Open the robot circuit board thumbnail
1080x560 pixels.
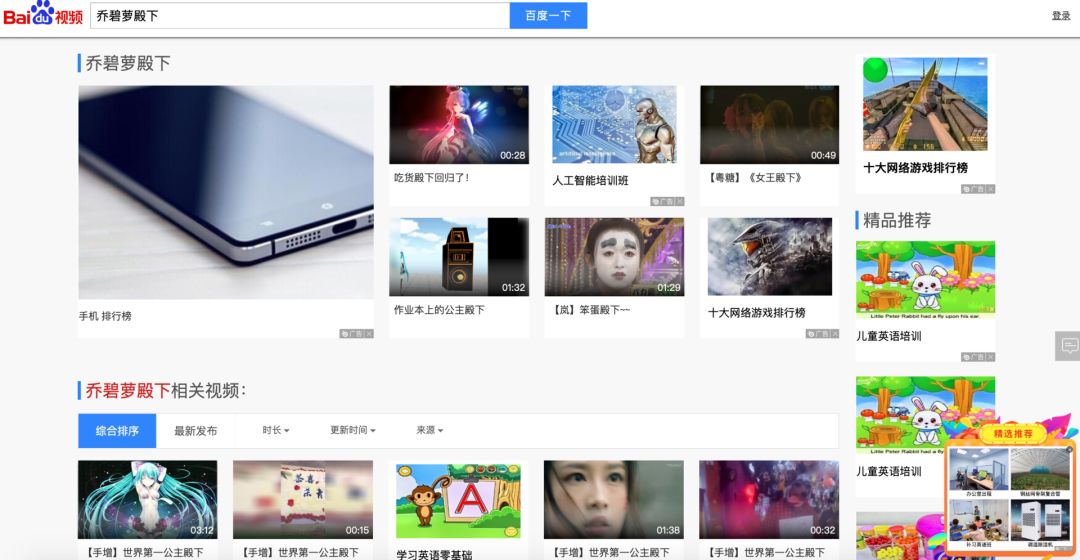click(x=614, y=125)
